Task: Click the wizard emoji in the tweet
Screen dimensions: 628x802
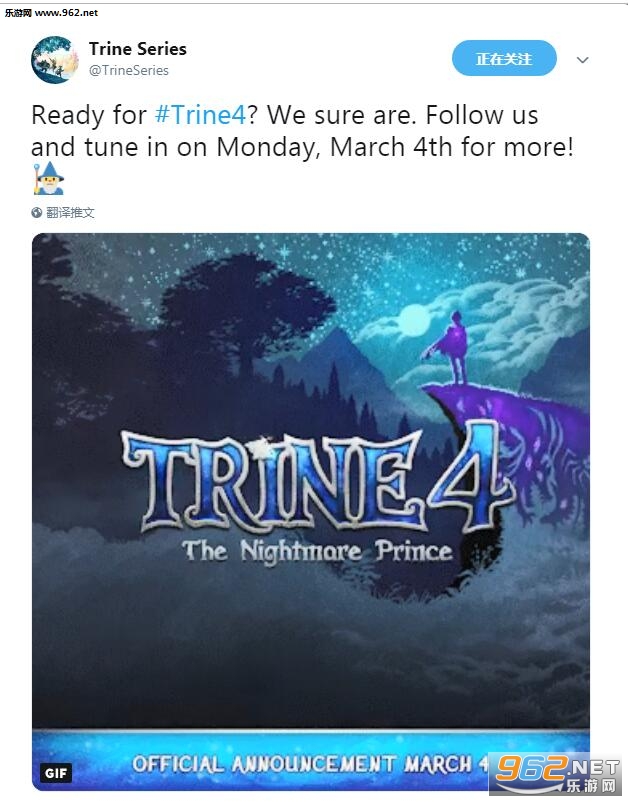Action: pyautogui.click(x=47, y=180)
